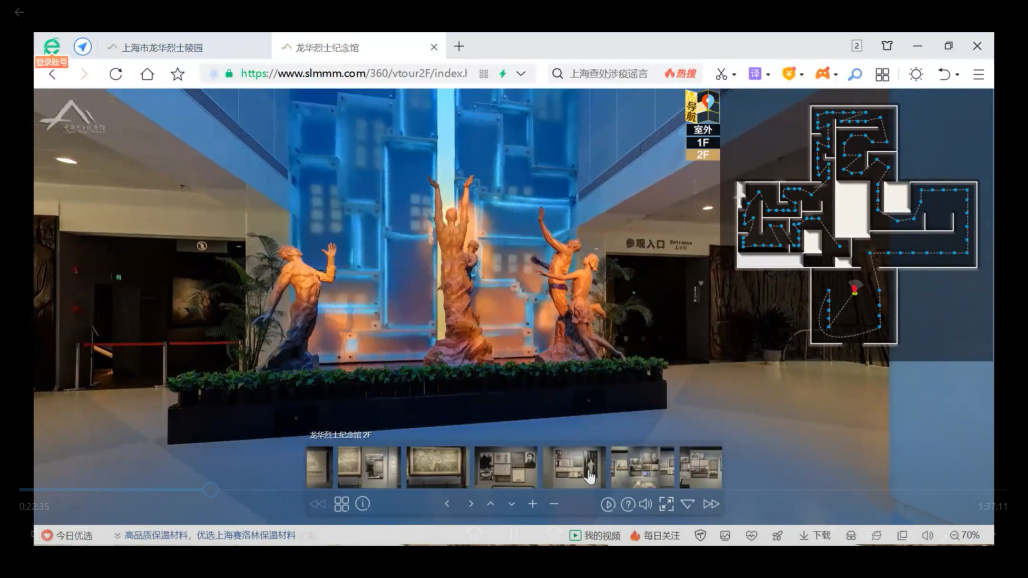Select the 1F floor in navigation
This screenshot has height=578, width=1028.
[x=702, y=143]
